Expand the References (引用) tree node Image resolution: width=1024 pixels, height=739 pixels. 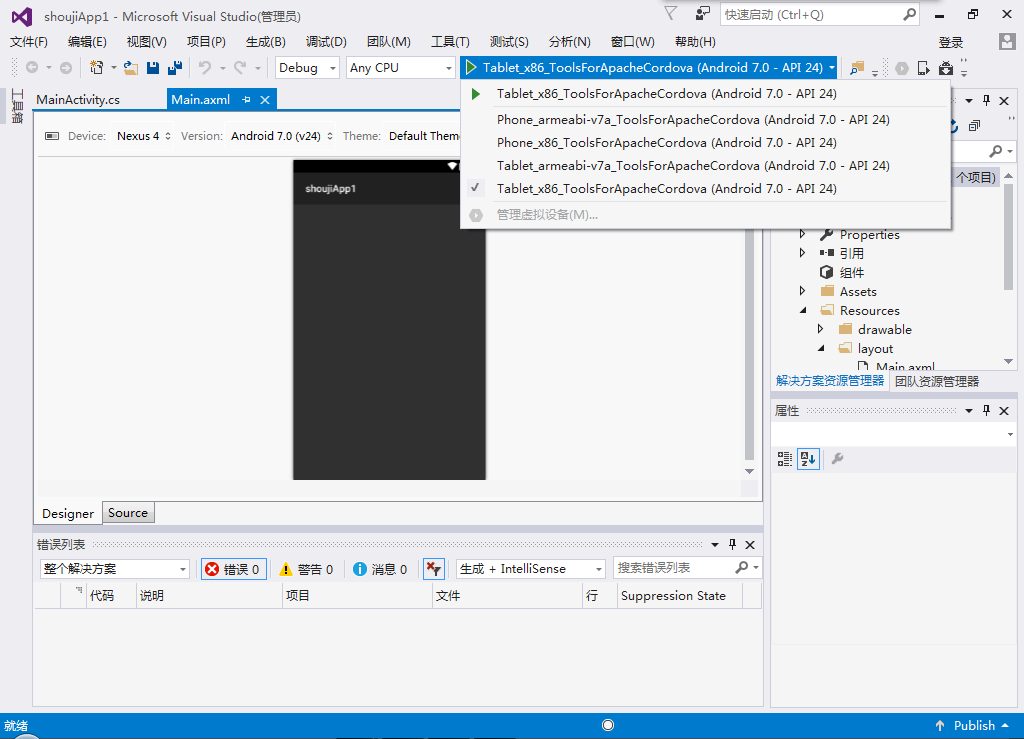[x=803, y=253]
